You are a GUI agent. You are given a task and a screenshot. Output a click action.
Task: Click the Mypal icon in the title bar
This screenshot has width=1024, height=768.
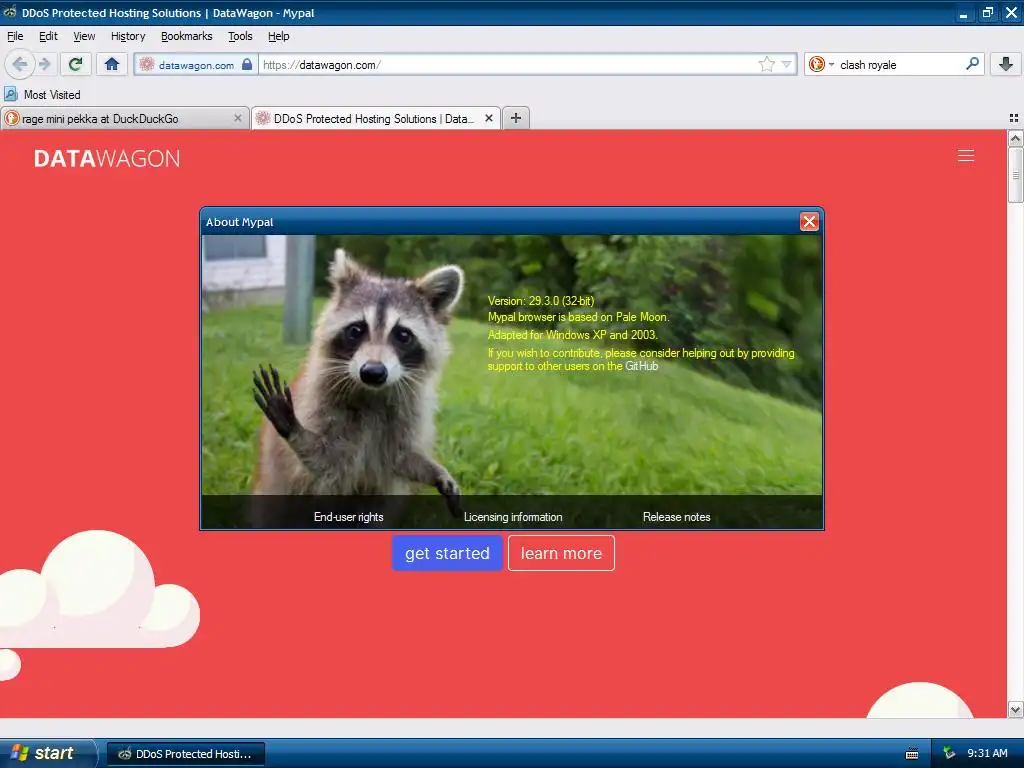(10, 12)
